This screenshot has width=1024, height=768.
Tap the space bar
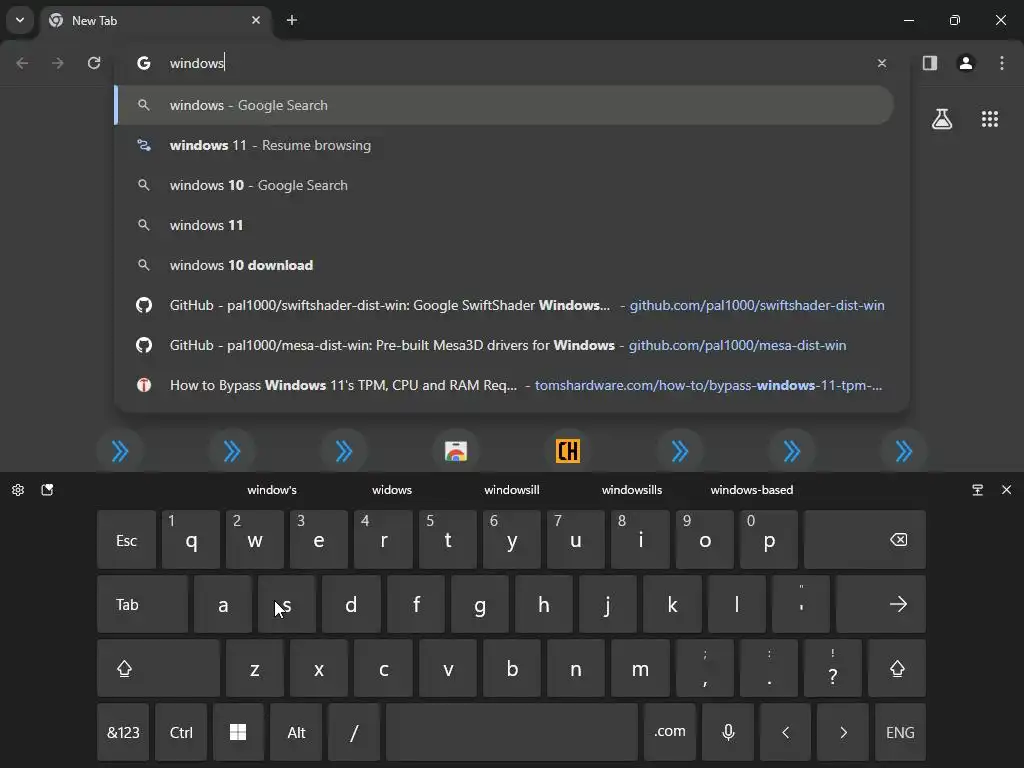[512, 732]
